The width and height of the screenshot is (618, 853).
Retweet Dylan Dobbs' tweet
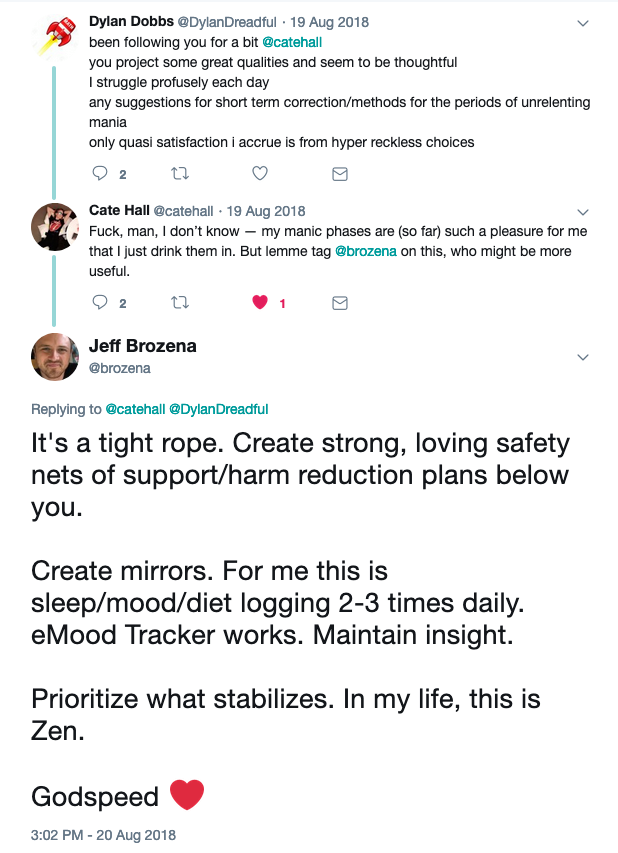[x=180, y=174]
